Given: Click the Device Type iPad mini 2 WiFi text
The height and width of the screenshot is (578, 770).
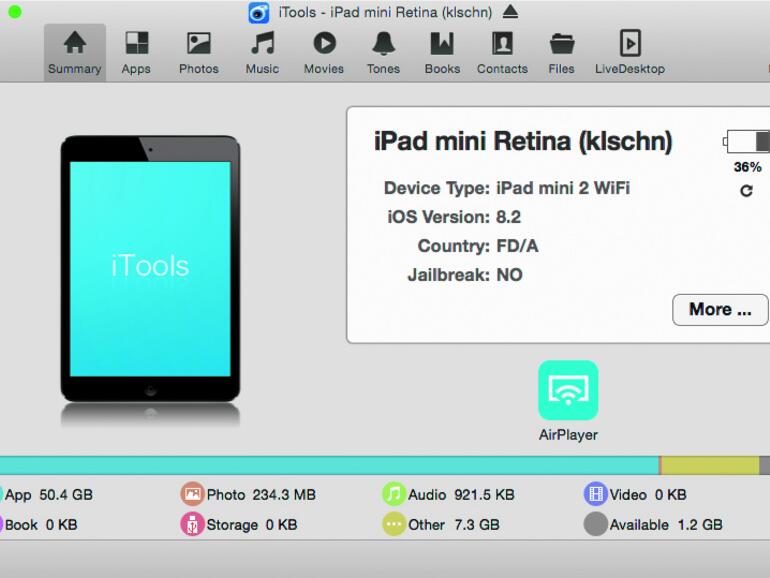Looking at the screenshot, I should click(x=507, y=188).
